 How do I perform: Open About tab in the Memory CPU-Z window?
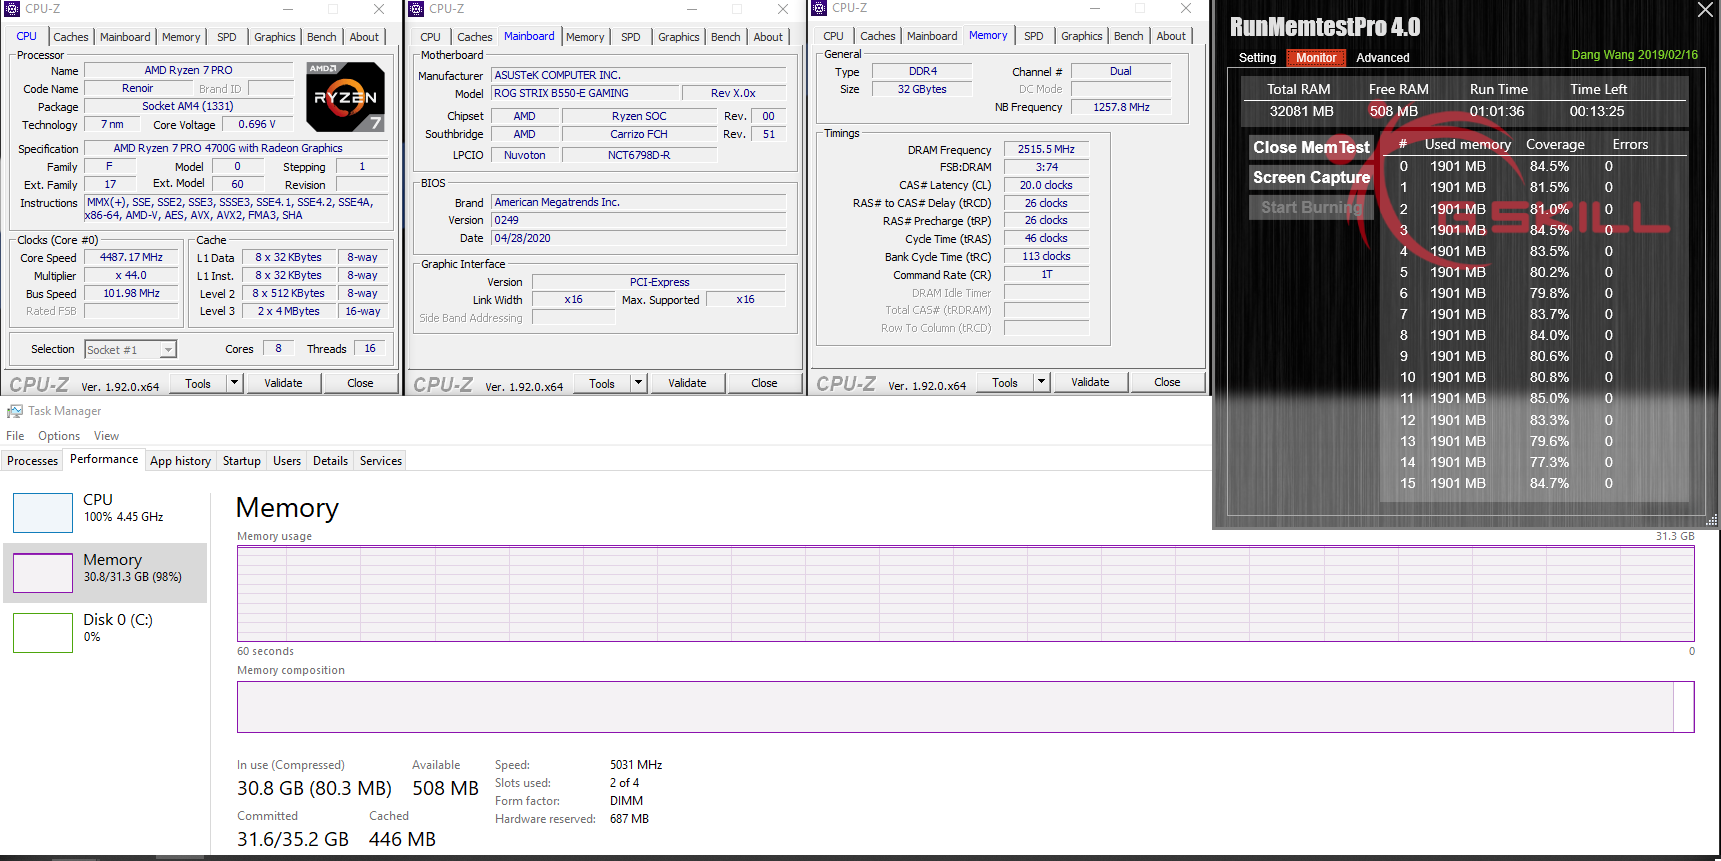[1171, 36]
